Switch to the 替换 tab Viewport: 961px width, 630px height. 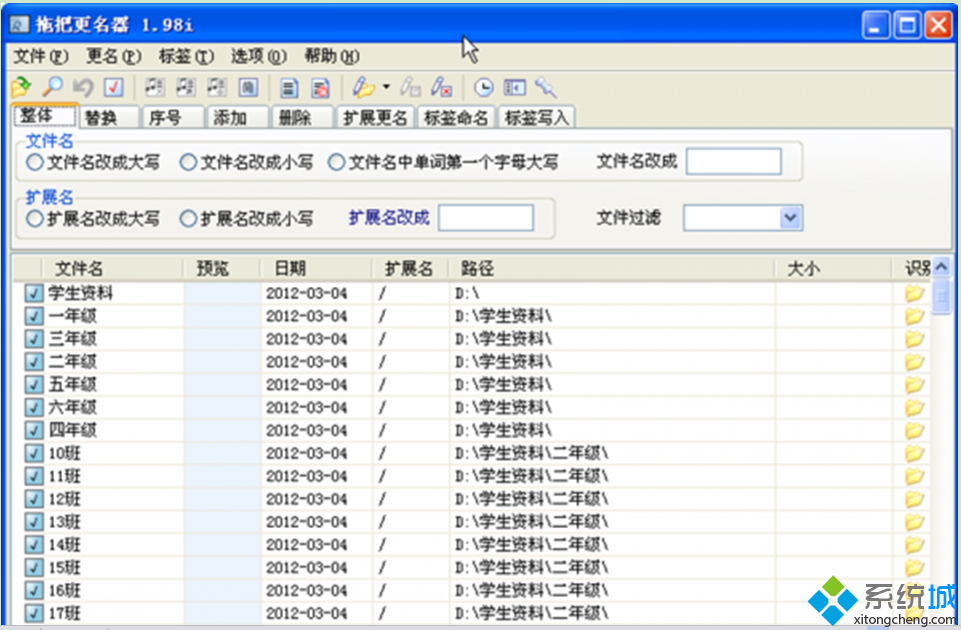click(x=107, y=117)
